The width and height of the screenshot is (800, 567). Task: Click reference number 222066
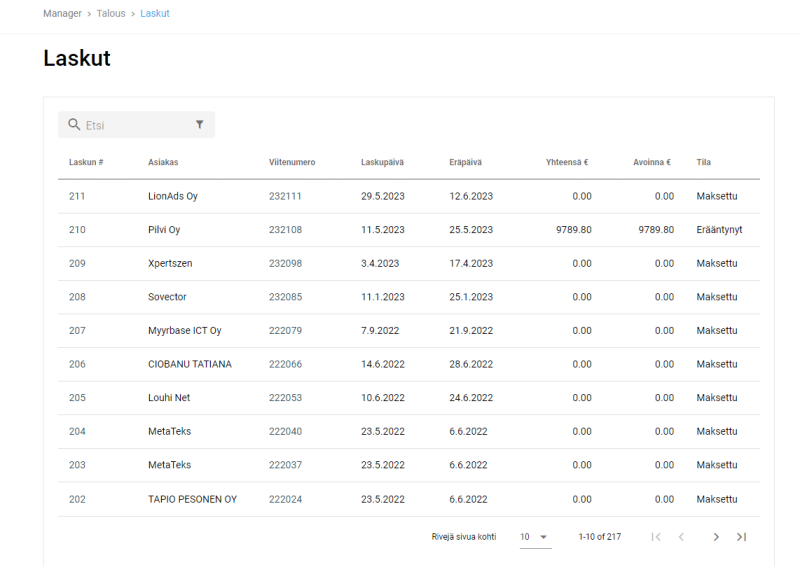pyautogui.click(x=285, y=364)
